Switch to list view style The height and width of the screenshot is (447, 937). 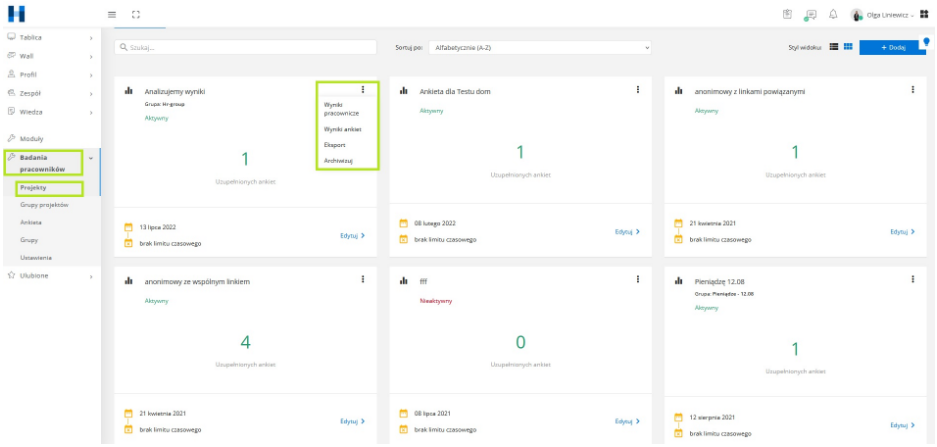point(833,47)
